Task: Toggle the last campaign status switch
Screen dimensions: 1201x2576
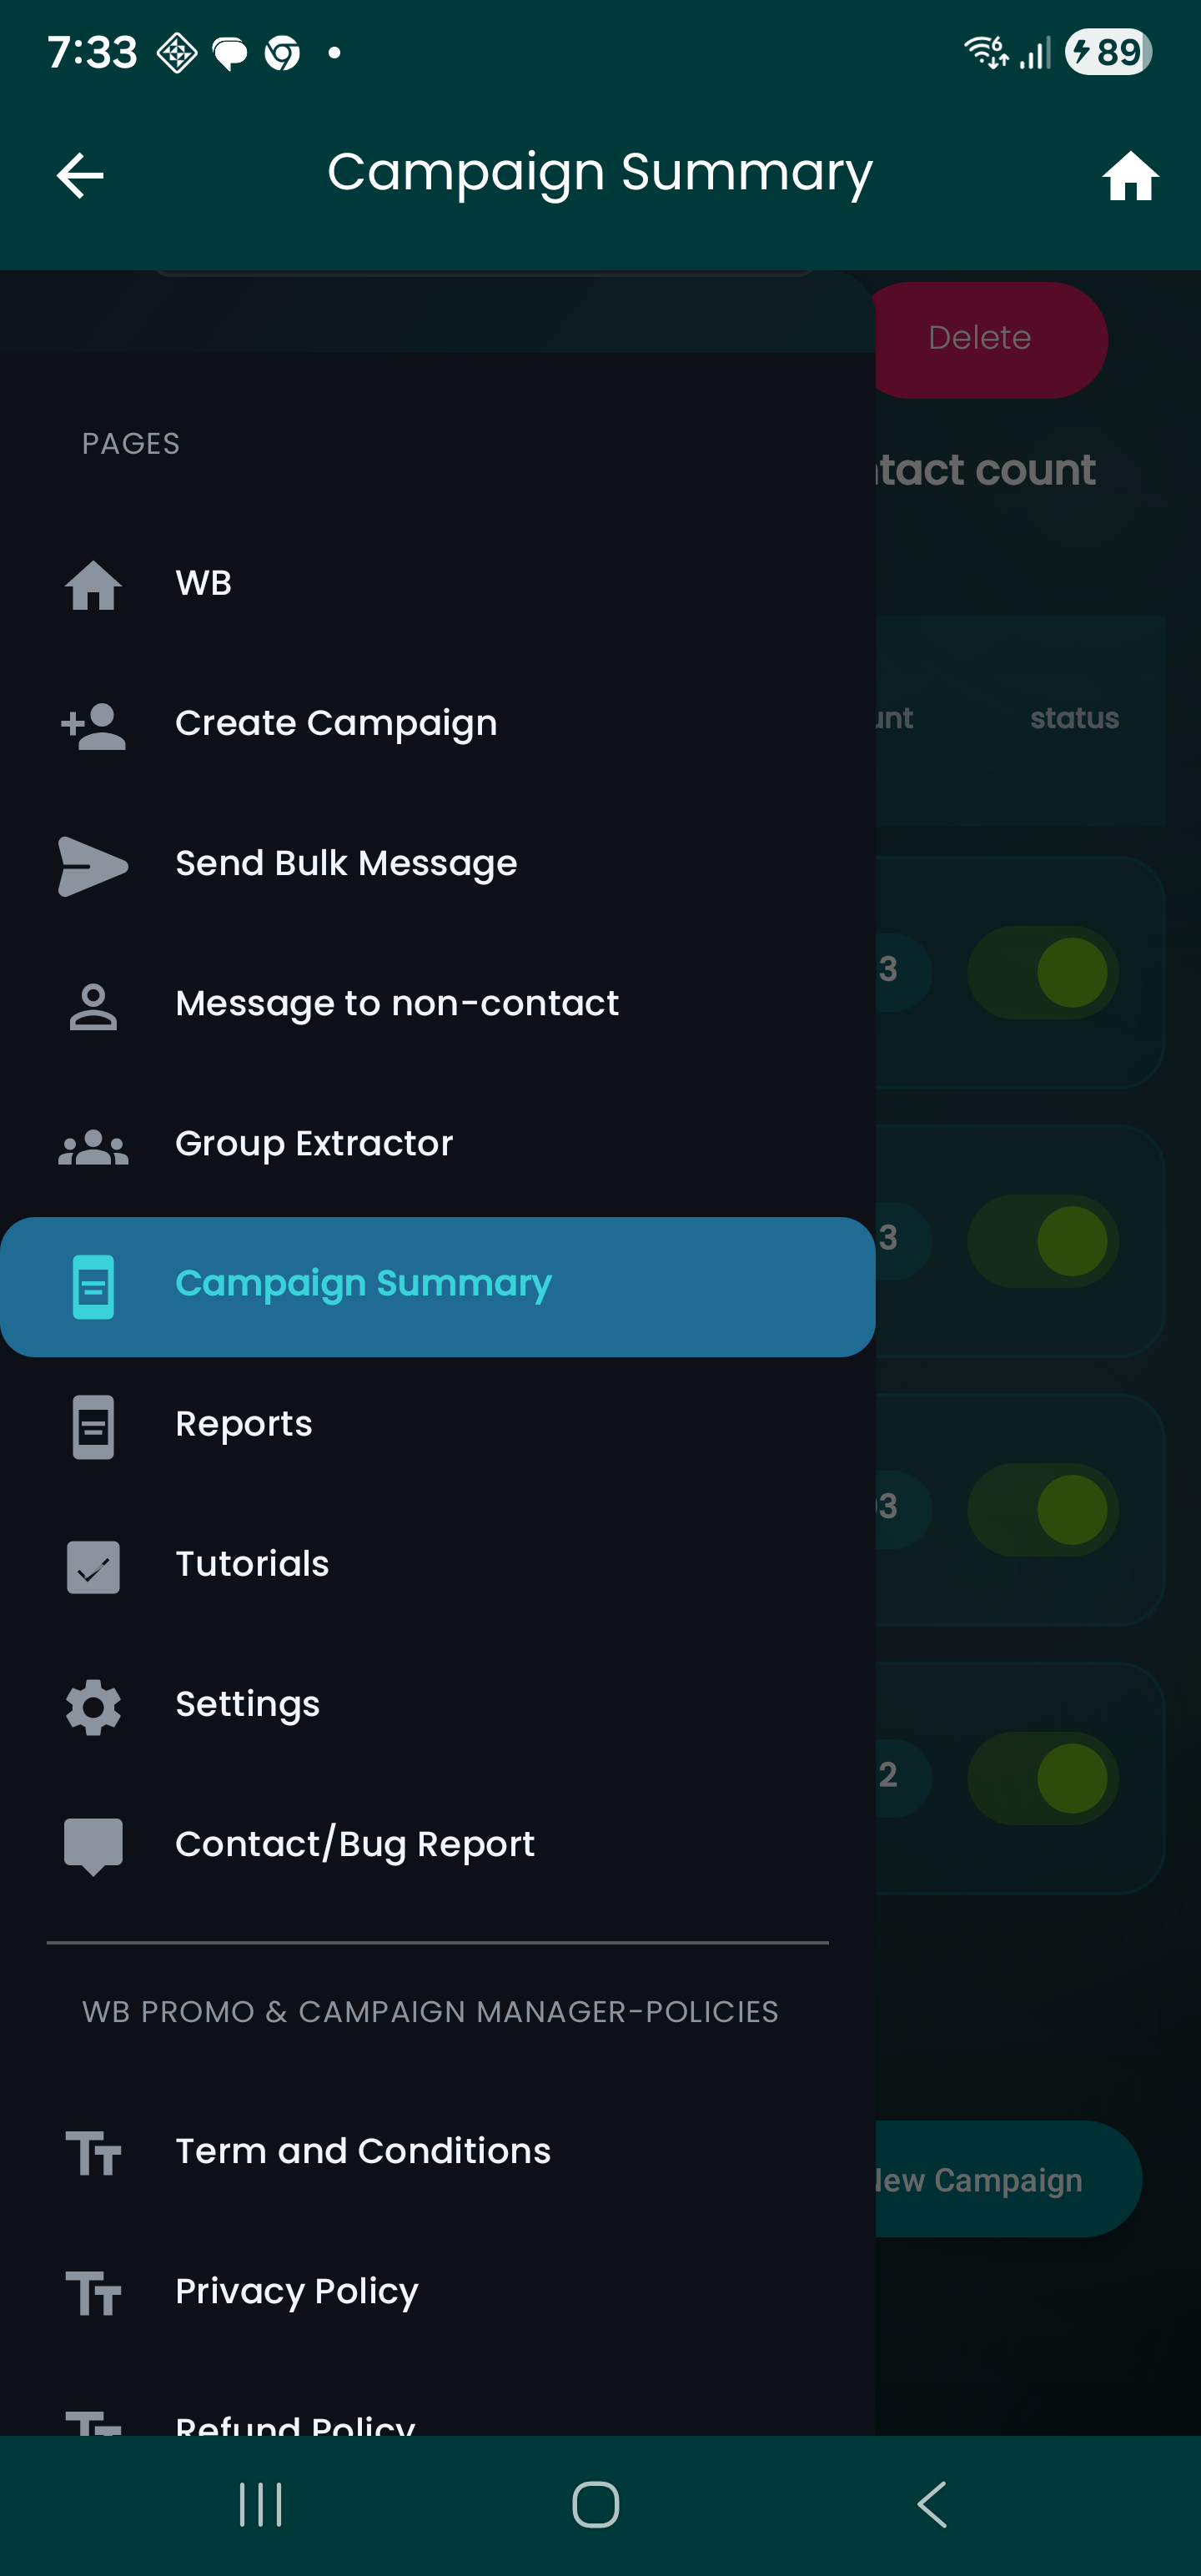Action: [1043, 1778]
